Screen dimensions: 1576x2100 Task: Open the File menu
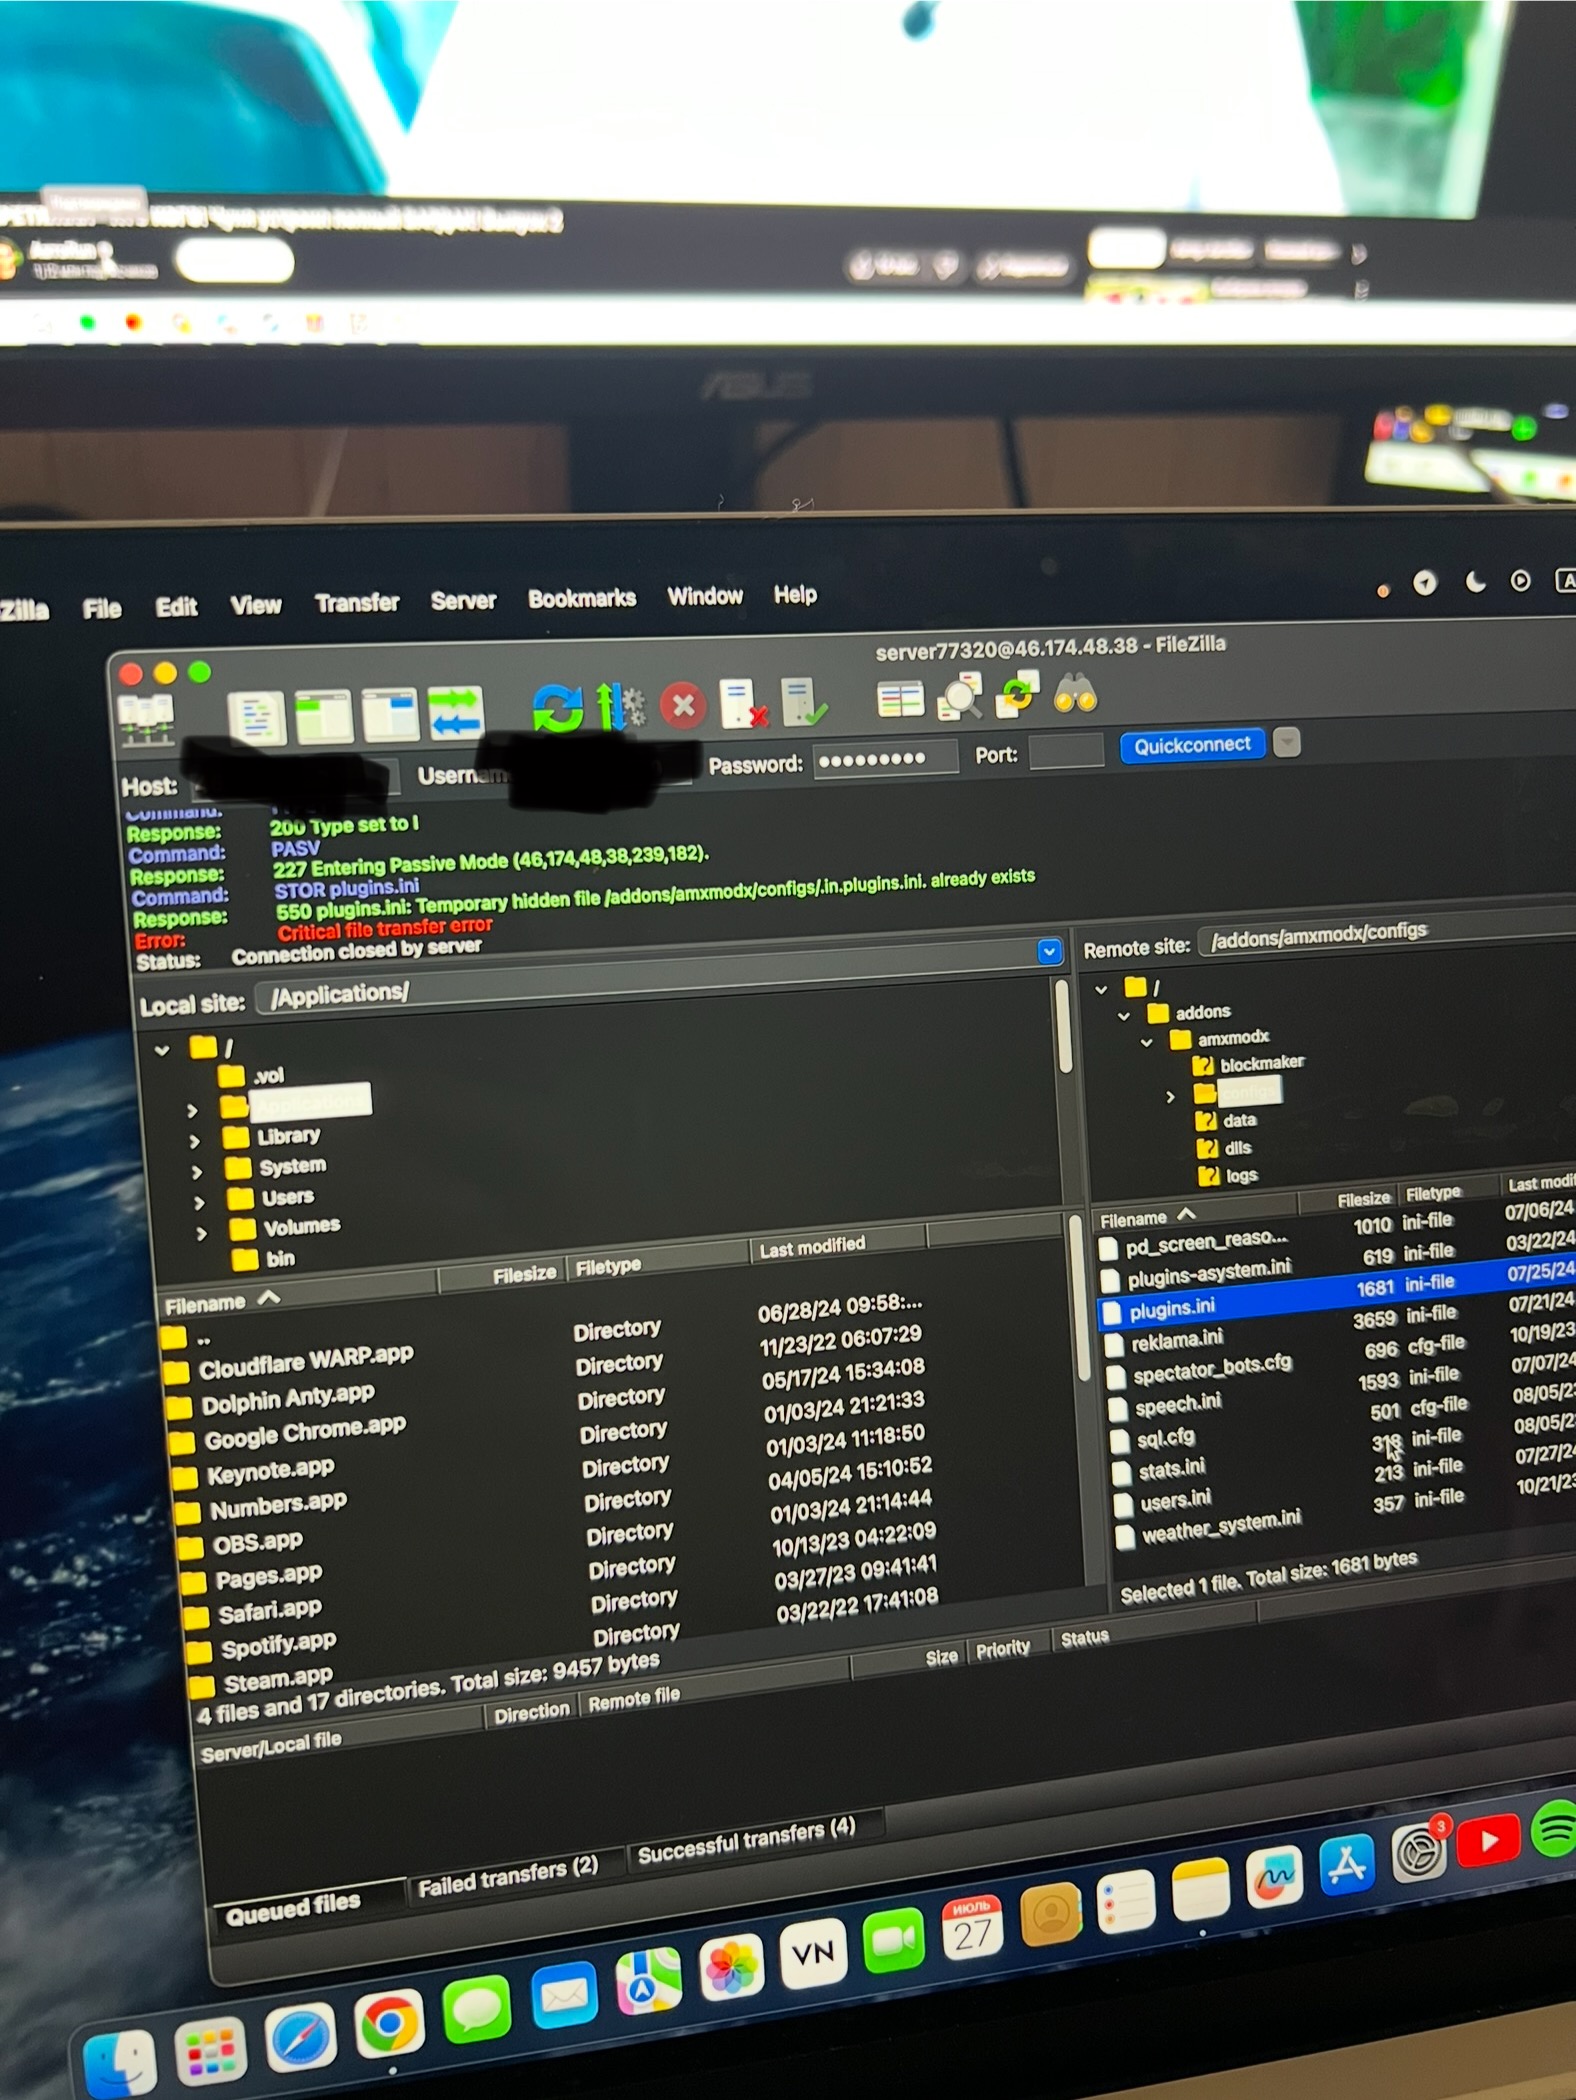point(102,608)
